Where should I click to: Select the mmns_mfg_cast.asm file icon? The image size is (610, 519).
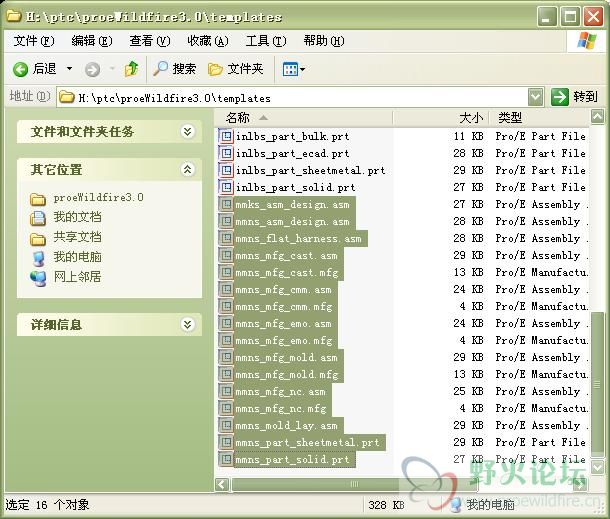tap(226, 255)
